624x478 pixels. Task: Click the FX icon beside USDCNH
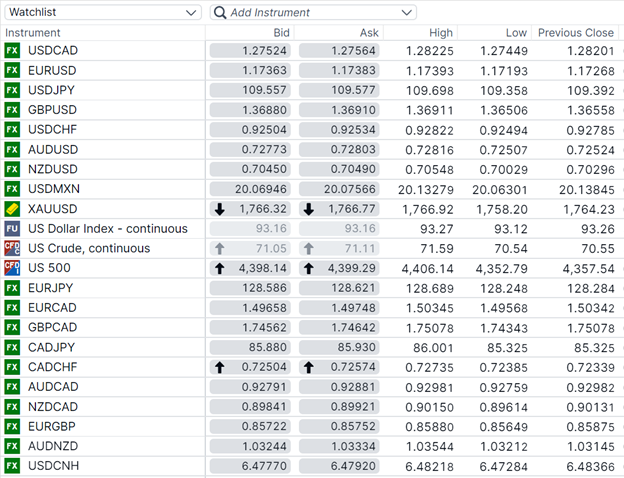pos(12,466)
